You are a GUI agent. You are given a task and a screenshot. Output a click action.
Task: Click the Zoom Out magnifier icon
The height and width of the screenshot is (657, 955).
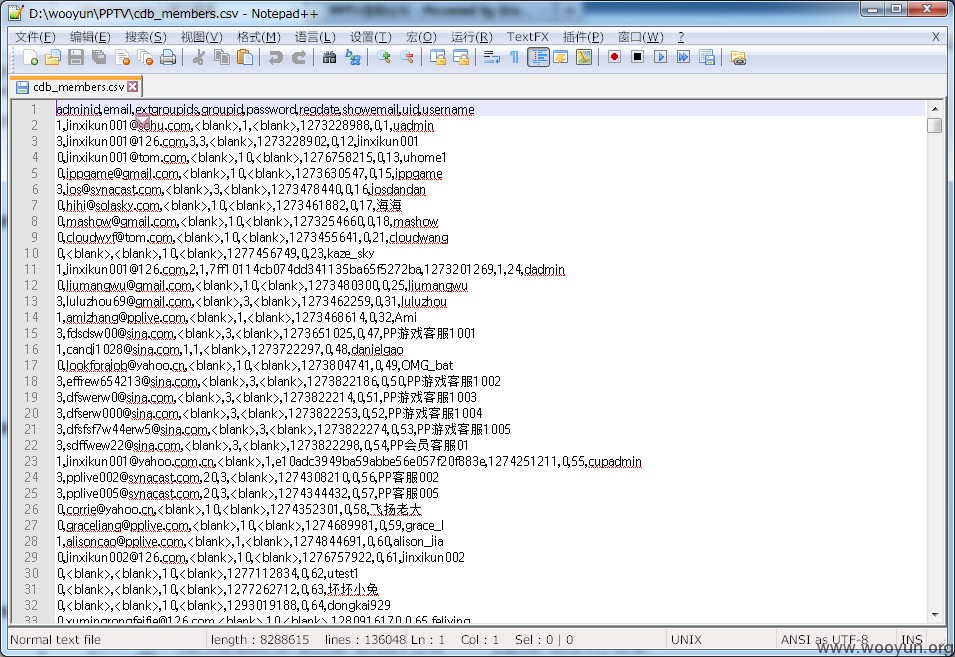click(x=407, y=58)
